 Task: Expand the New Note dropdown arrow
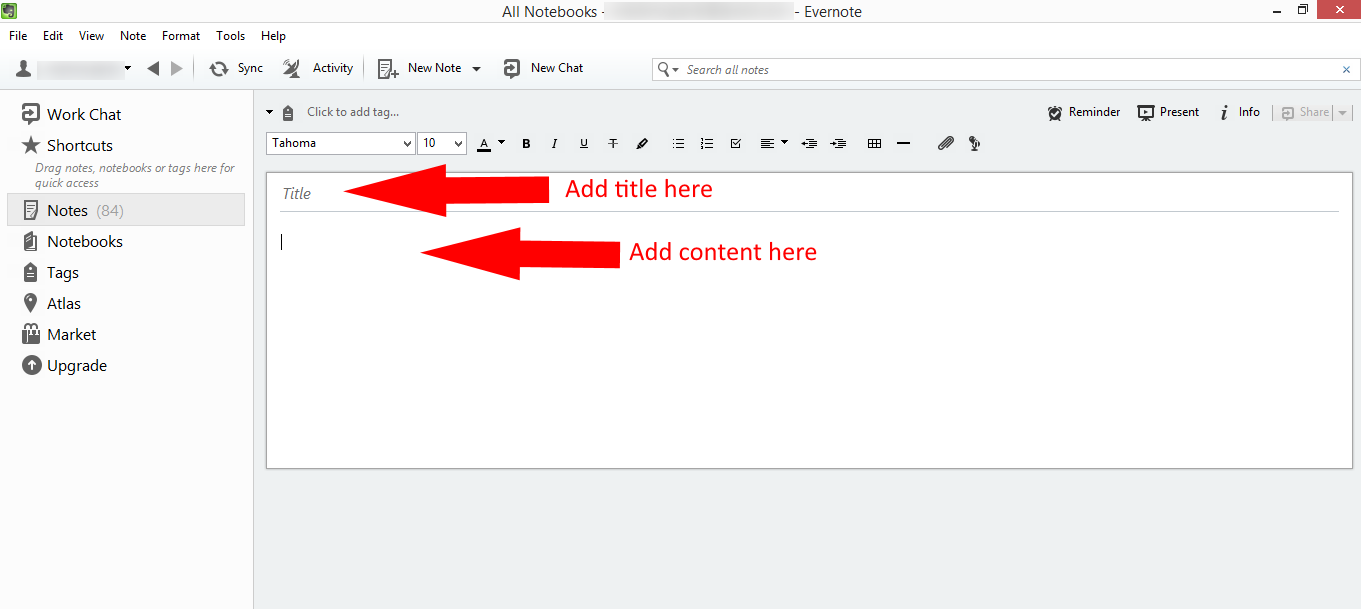[476, 68]
